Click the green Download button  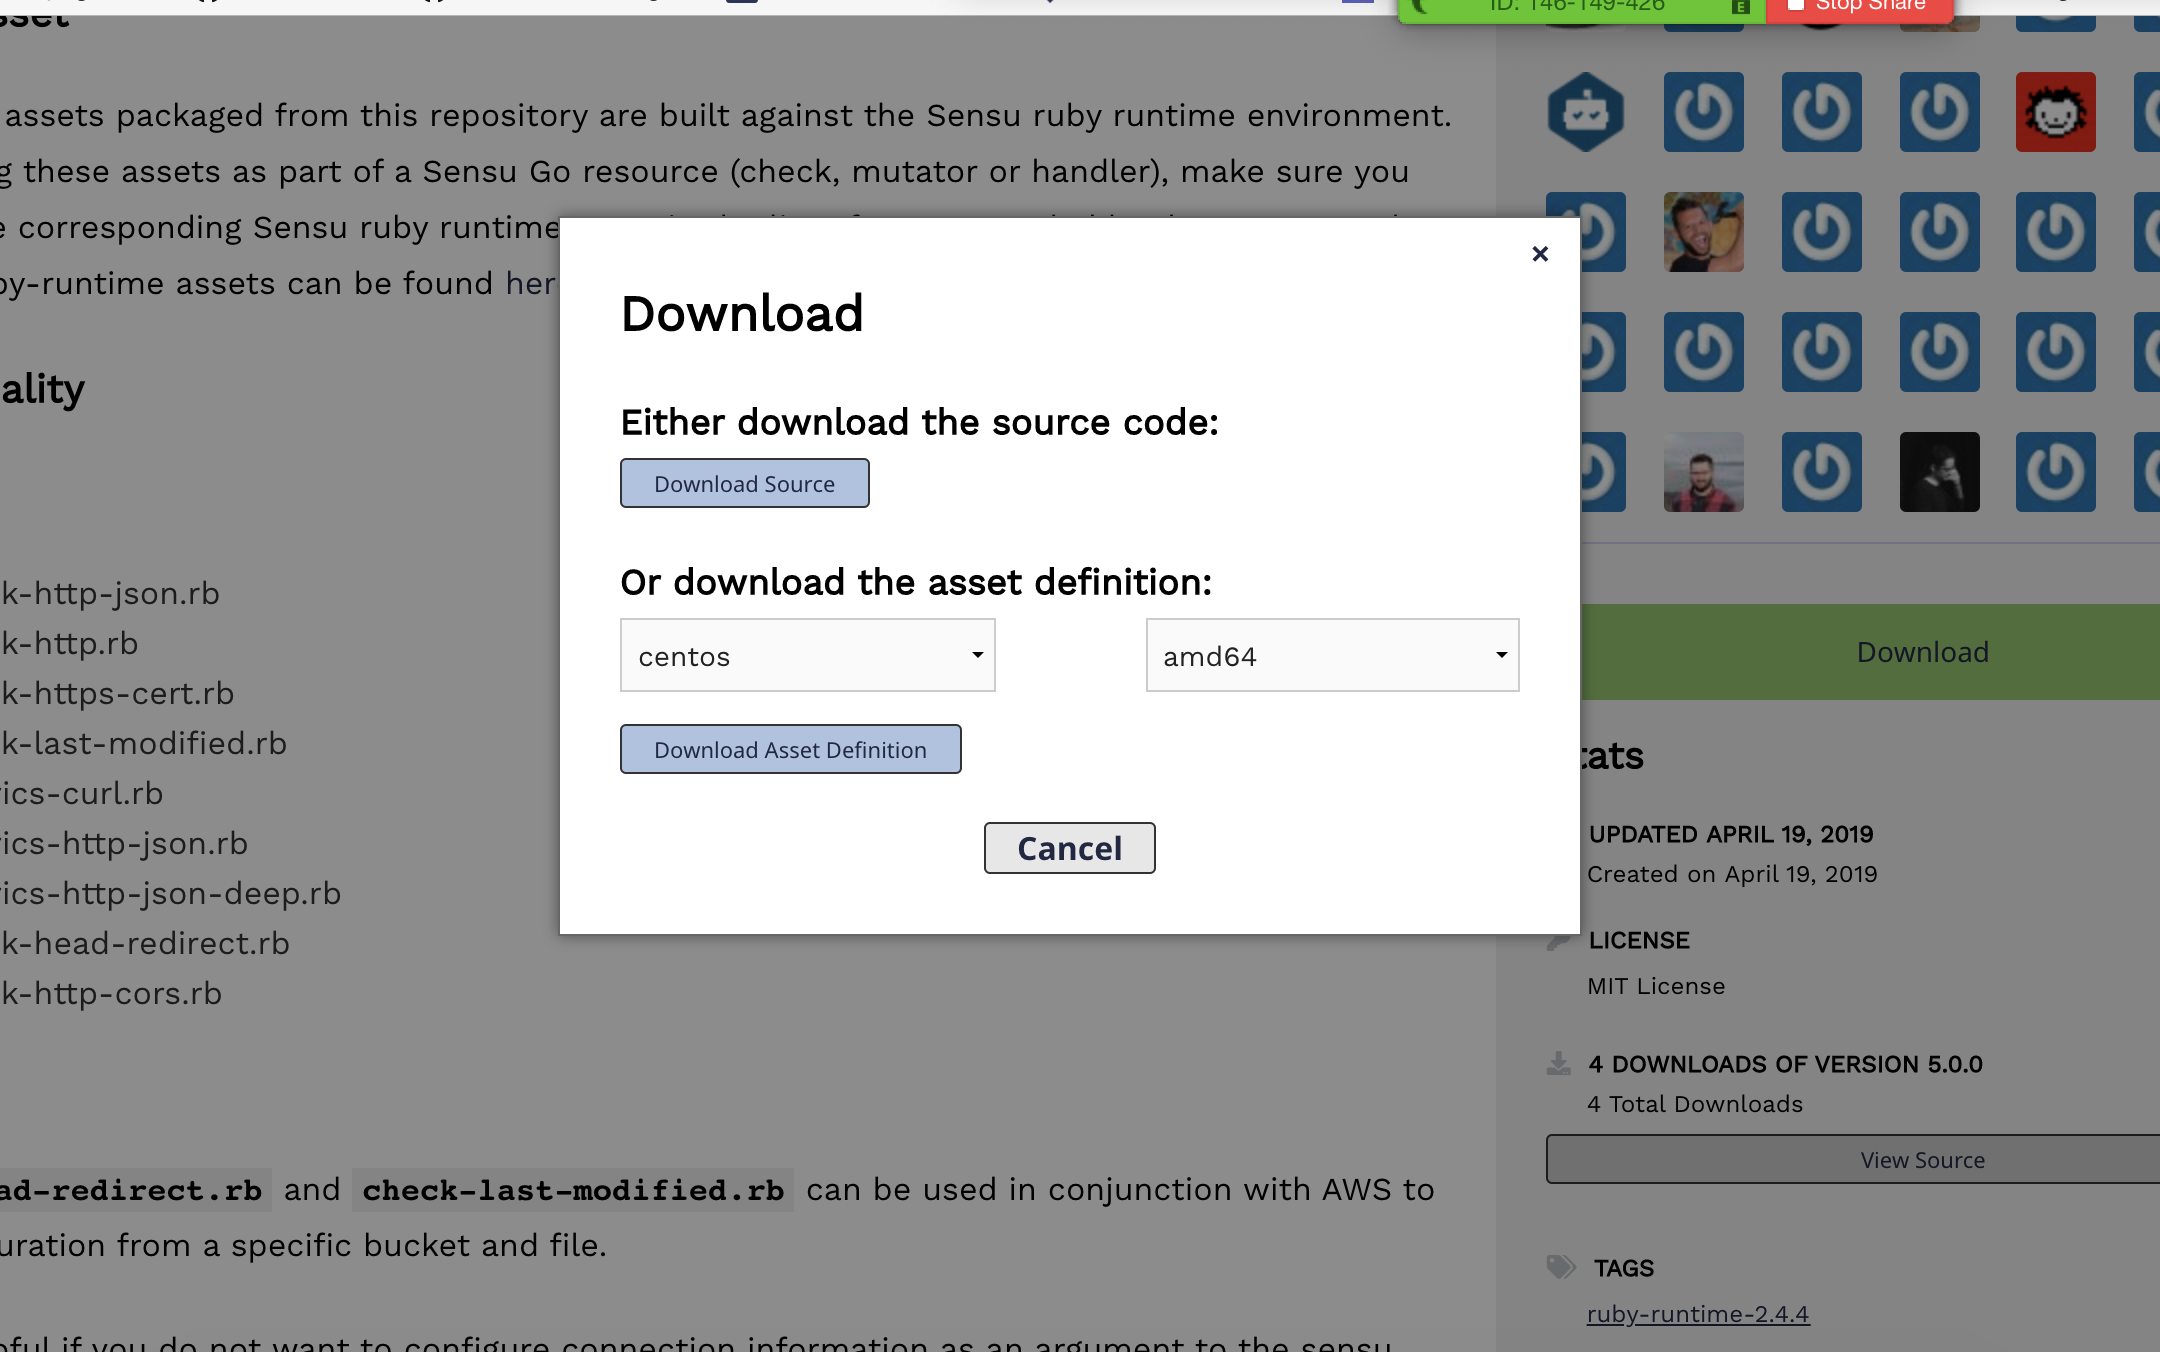(1920, 652)
